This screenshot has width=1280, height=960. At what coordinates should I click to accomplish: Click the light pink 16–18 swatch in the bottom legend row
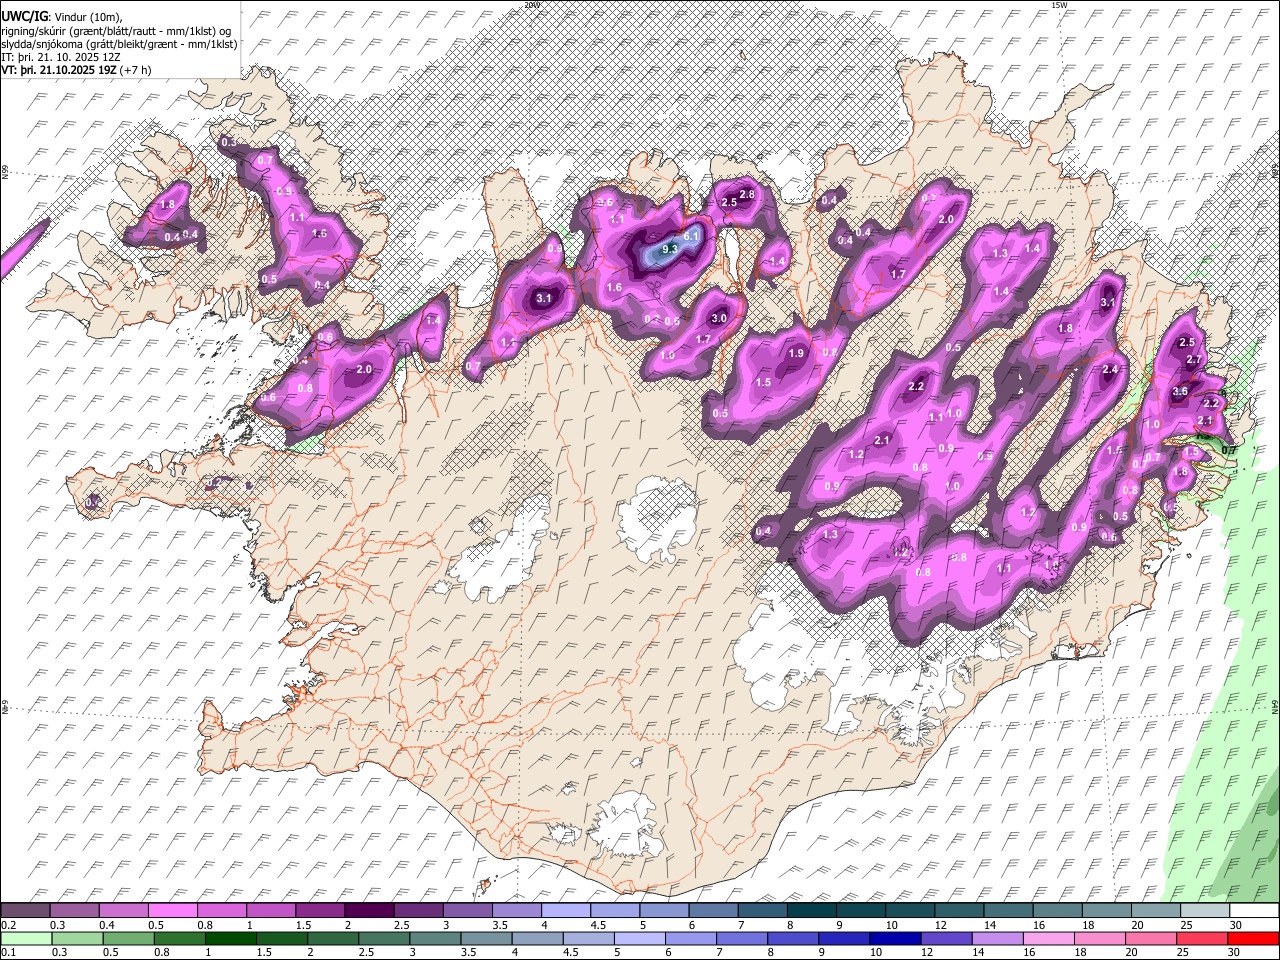pyautogui.click(x=1049, y=938)
